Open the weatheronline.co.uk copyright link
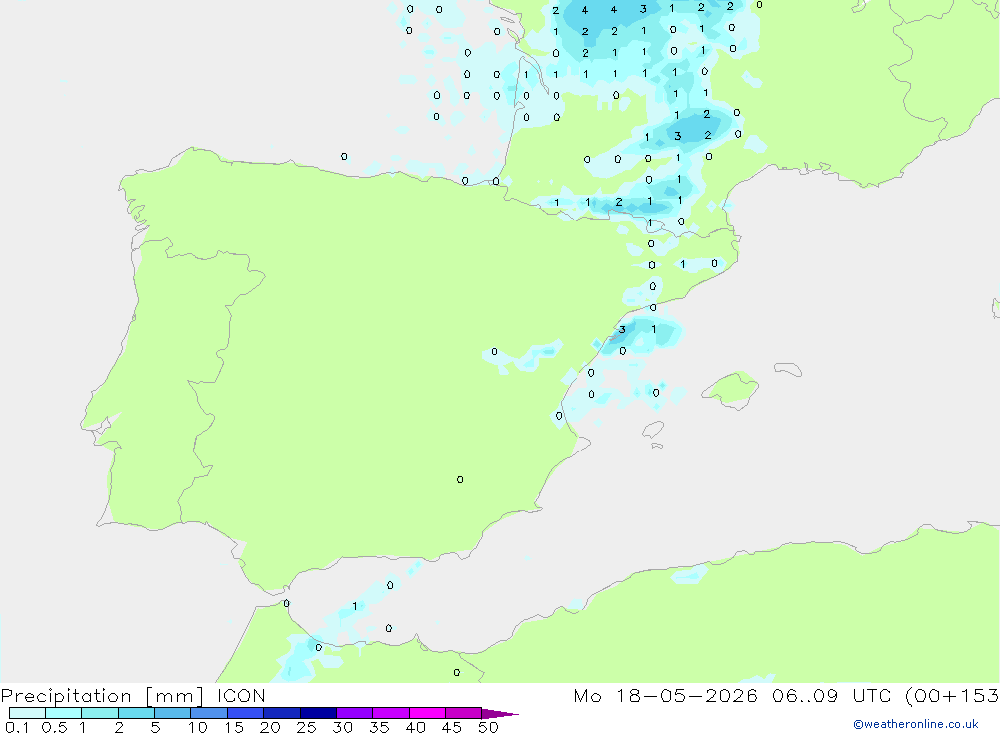 click(915, 724)
